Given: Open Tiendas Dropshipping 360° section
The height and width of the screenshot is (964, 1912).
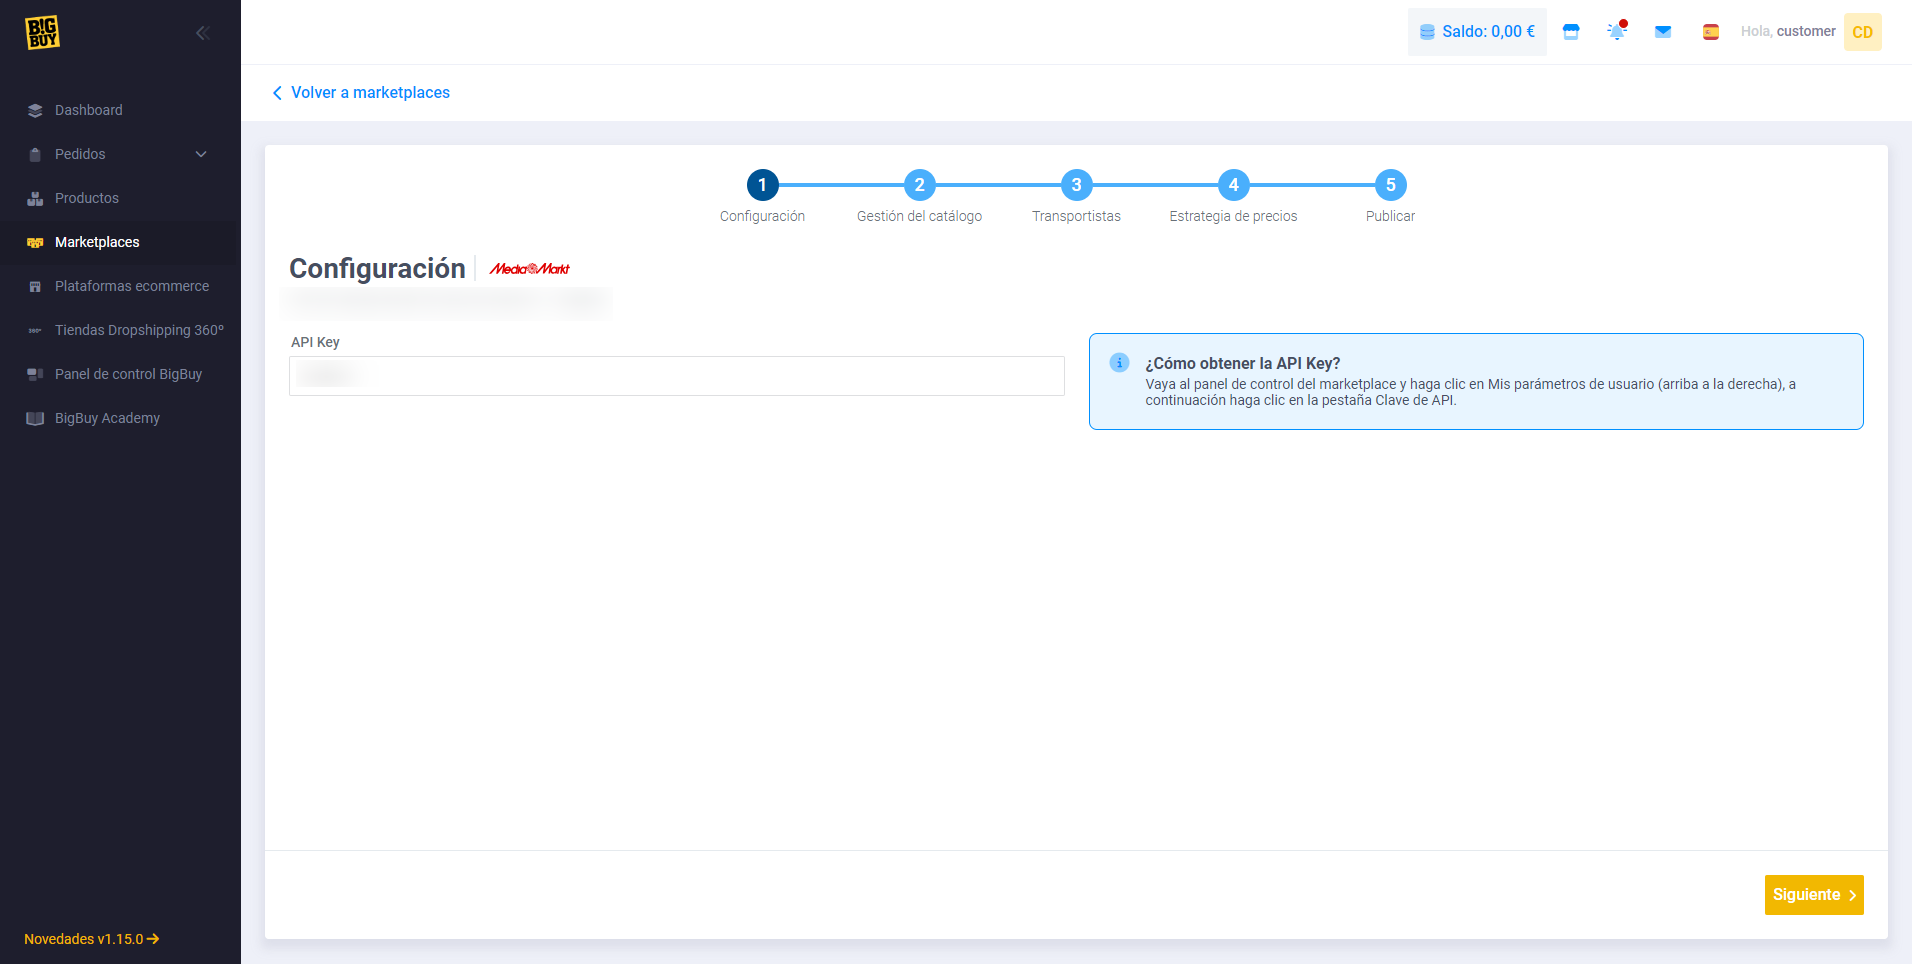Looking at the screenshot, I should 139,330.
